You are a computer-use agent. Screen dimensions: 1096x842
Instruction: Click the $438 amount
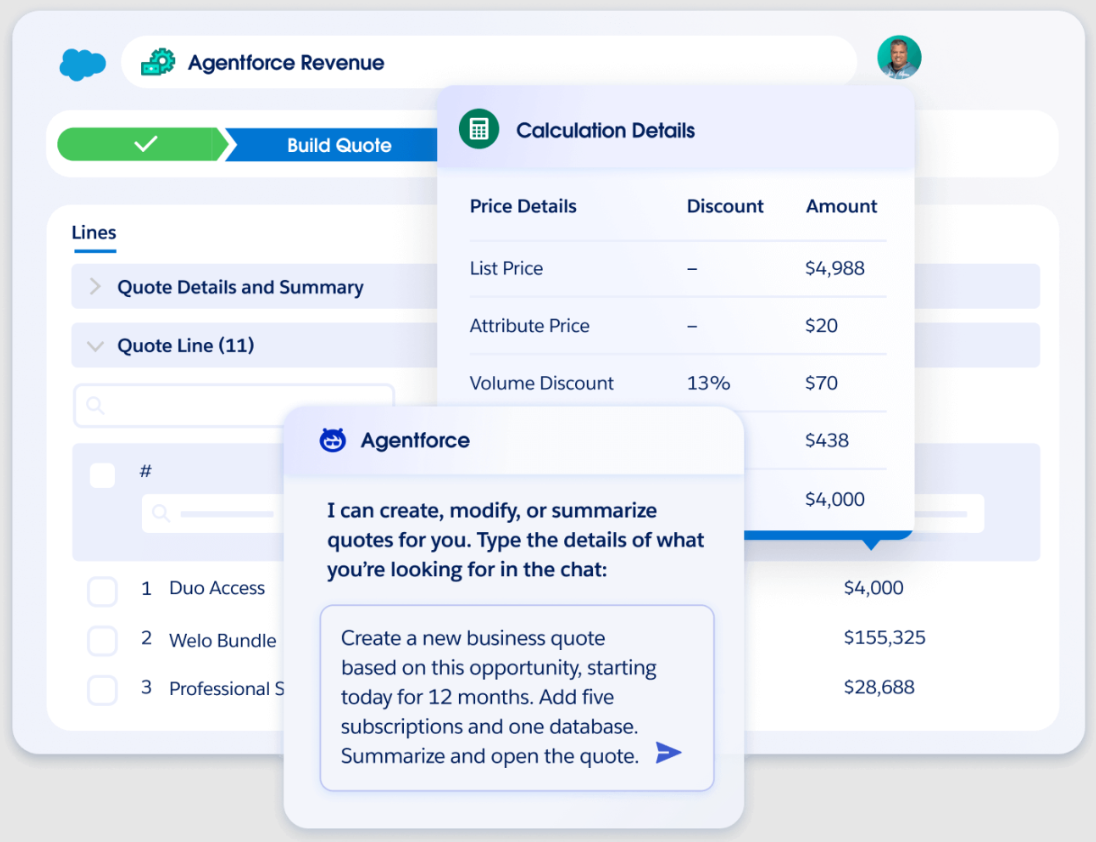point(827,440)
